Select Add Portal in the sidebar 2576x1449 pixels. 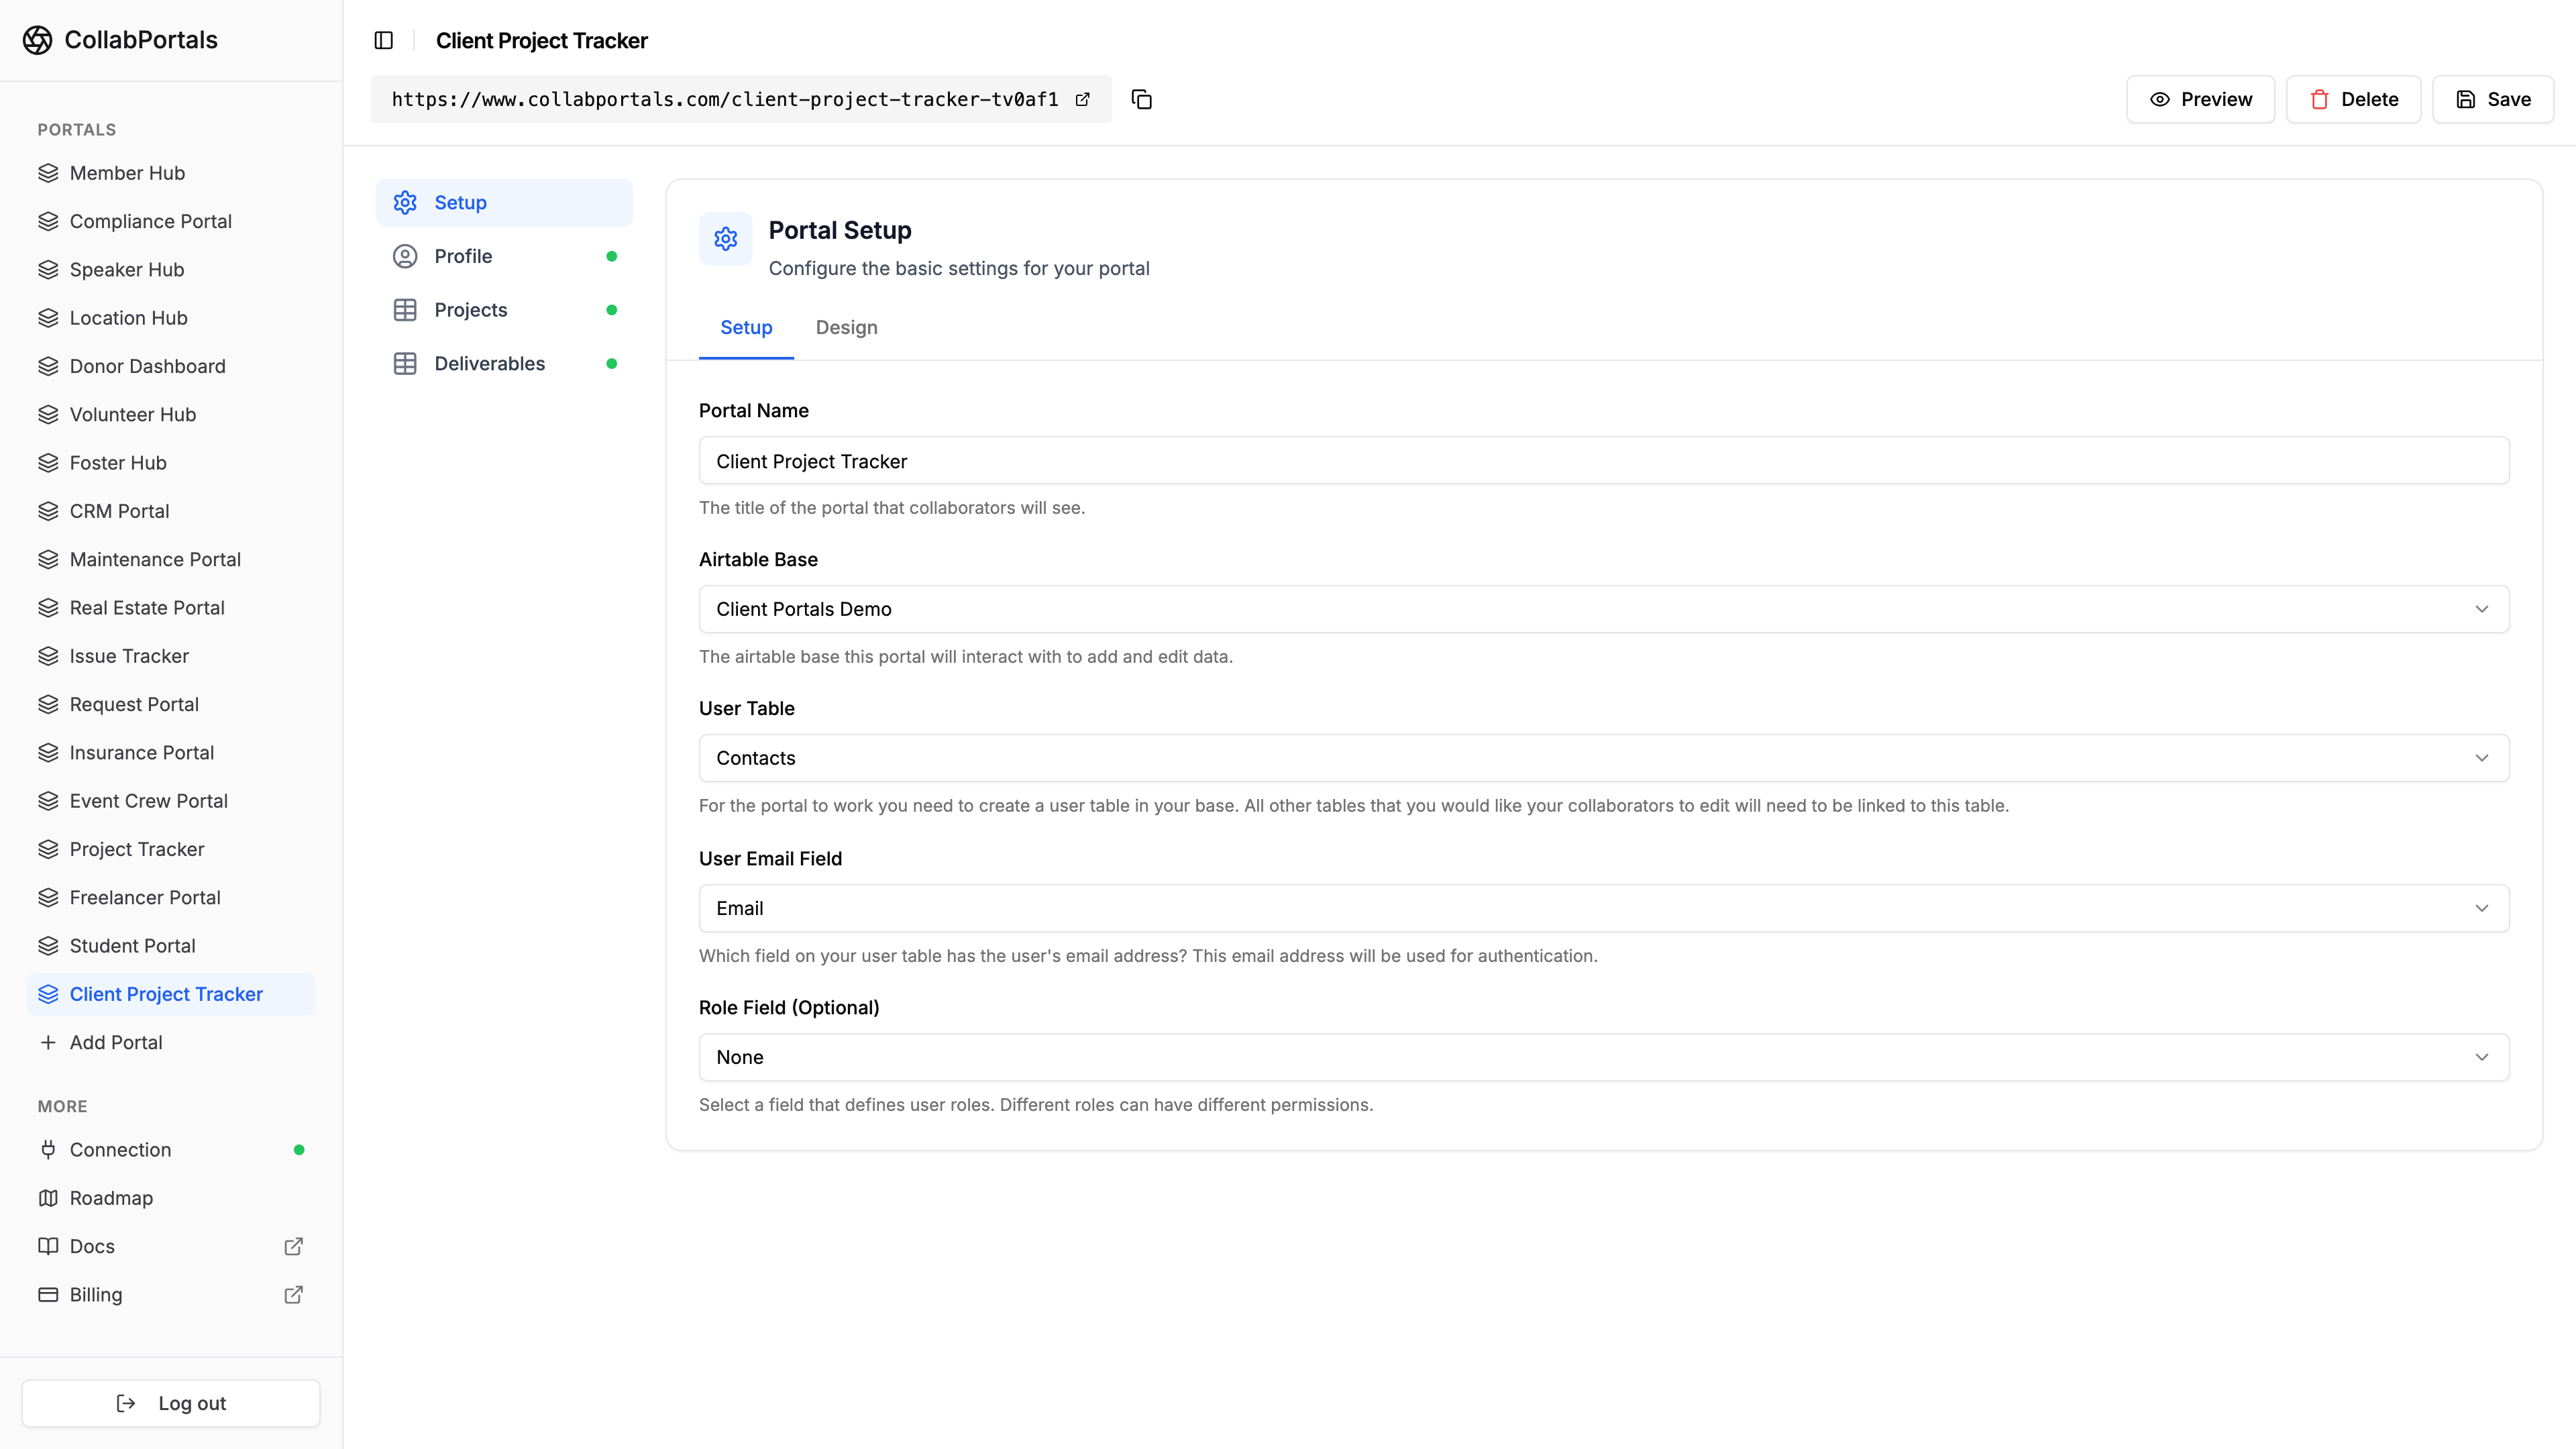[116, 1042]
